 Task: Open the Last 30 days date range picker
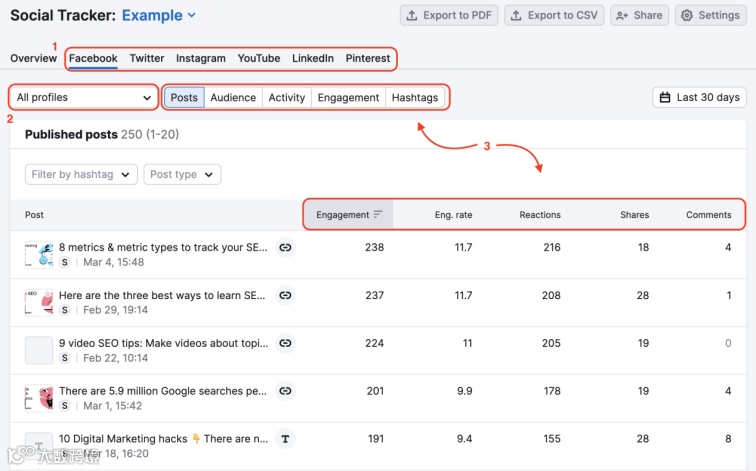[699, 97]
